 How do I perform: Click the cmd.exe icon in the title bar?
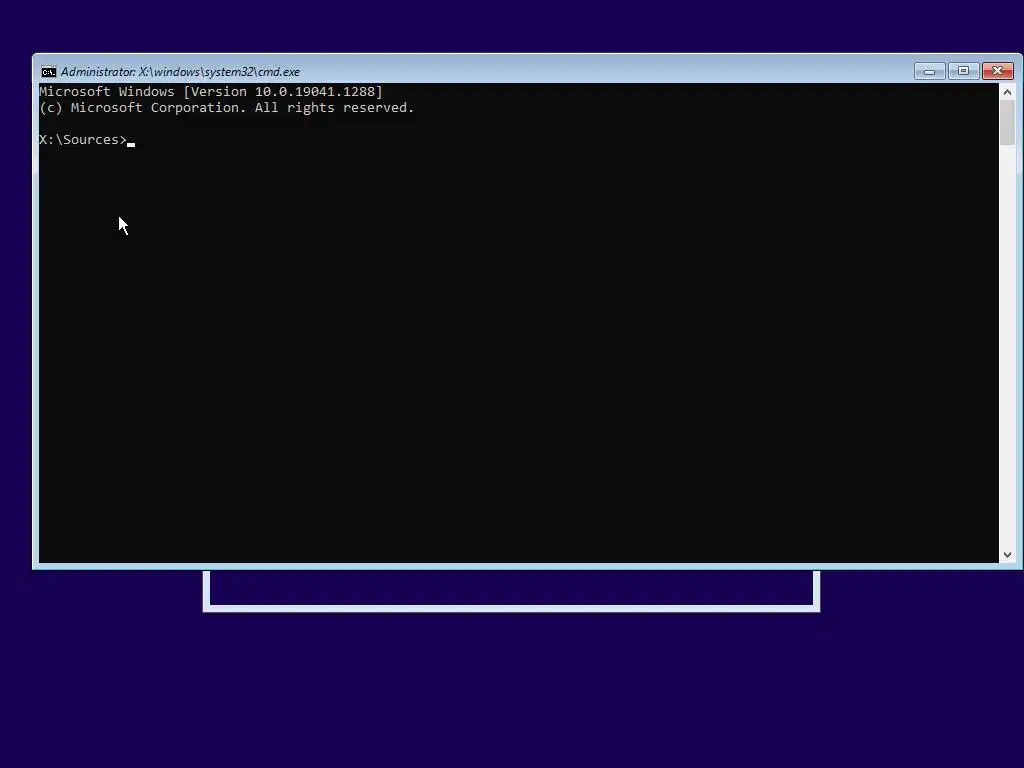(48, 72)
